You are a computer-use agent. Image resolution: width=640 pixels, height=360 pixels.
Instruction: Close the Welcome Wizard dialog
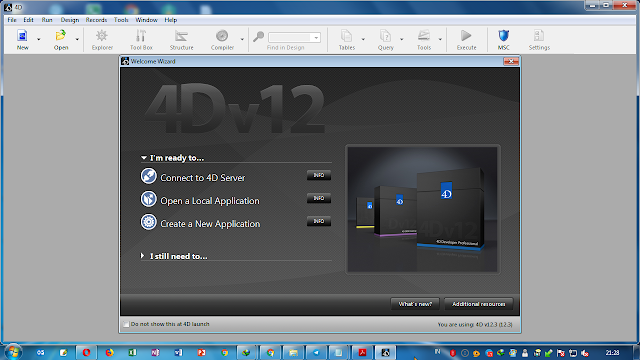[511, 61]
